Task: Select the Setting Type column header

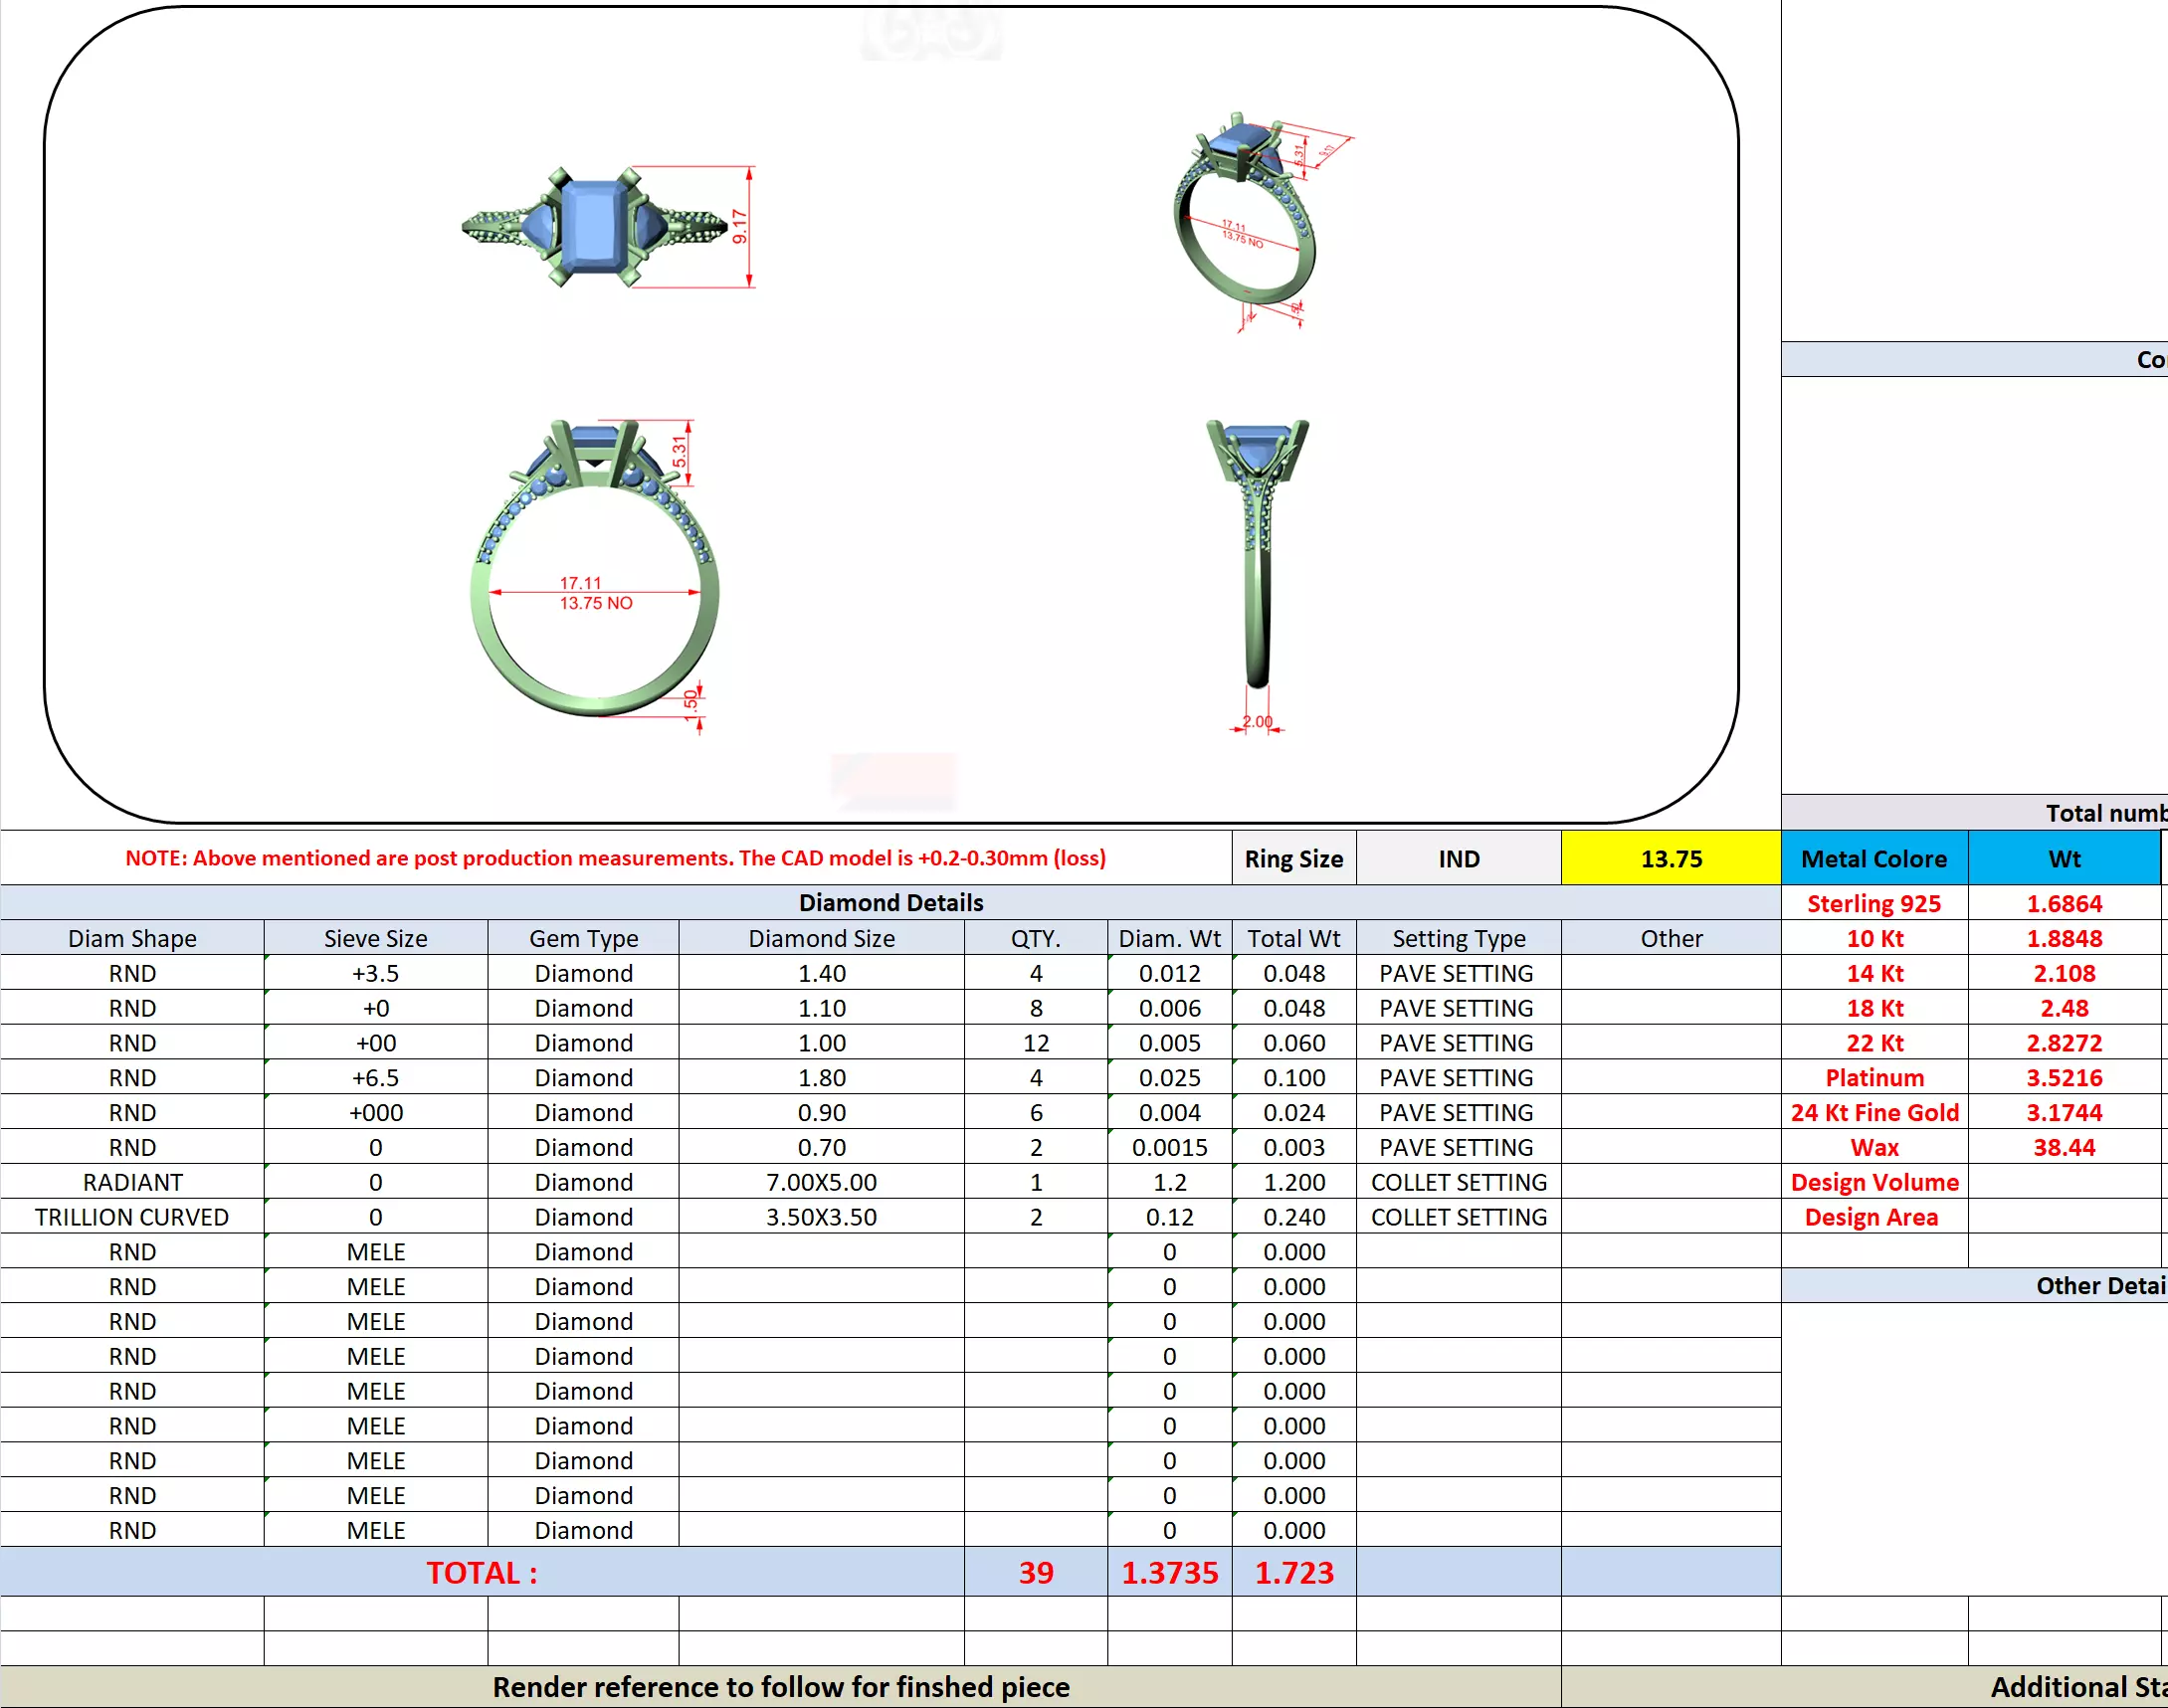Action: coord(1458,938)
